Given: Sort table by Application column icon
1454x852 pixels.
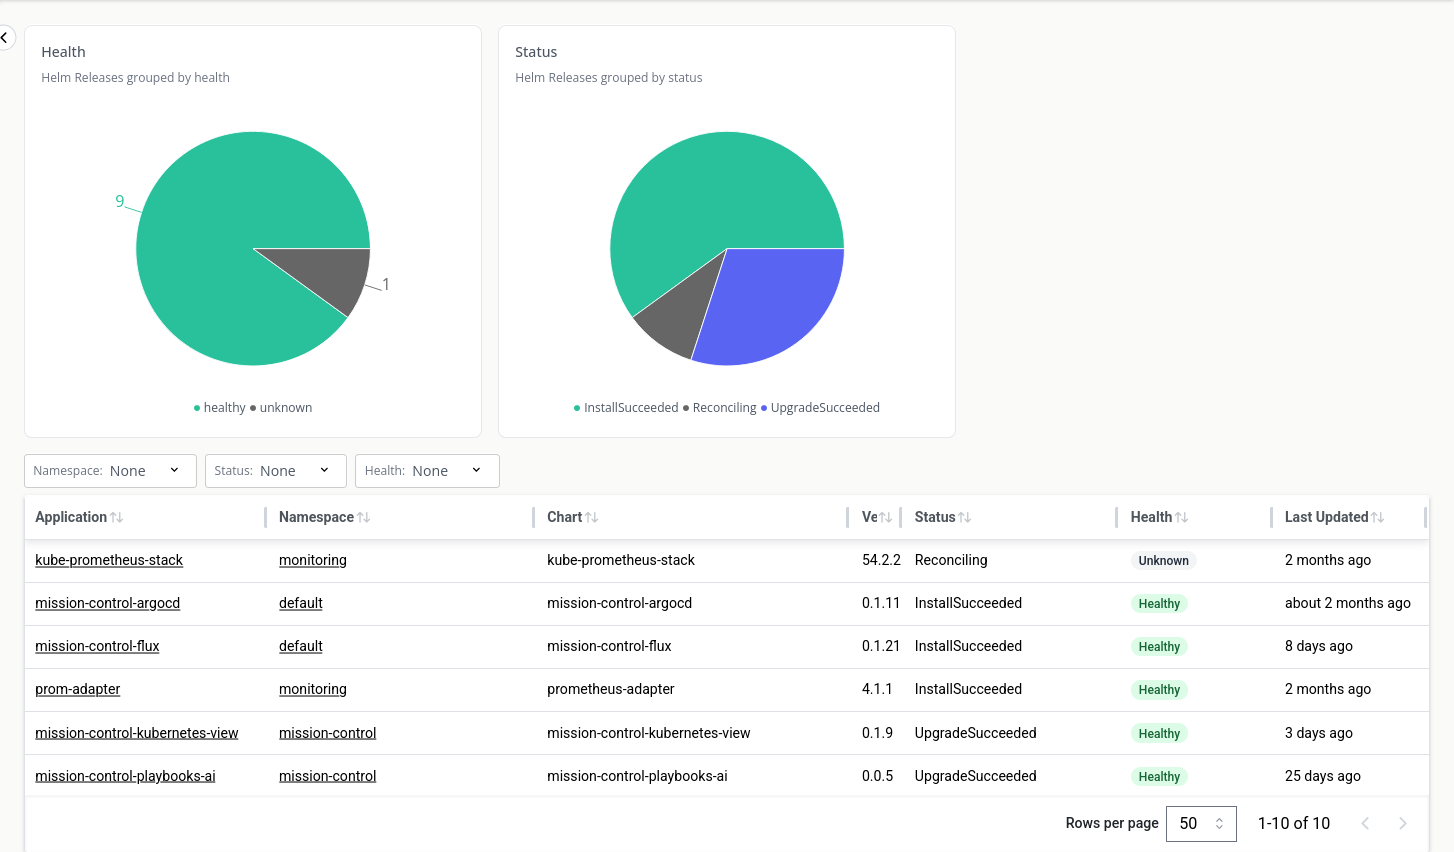Looking at the screenshot, I should coord(117,517).
